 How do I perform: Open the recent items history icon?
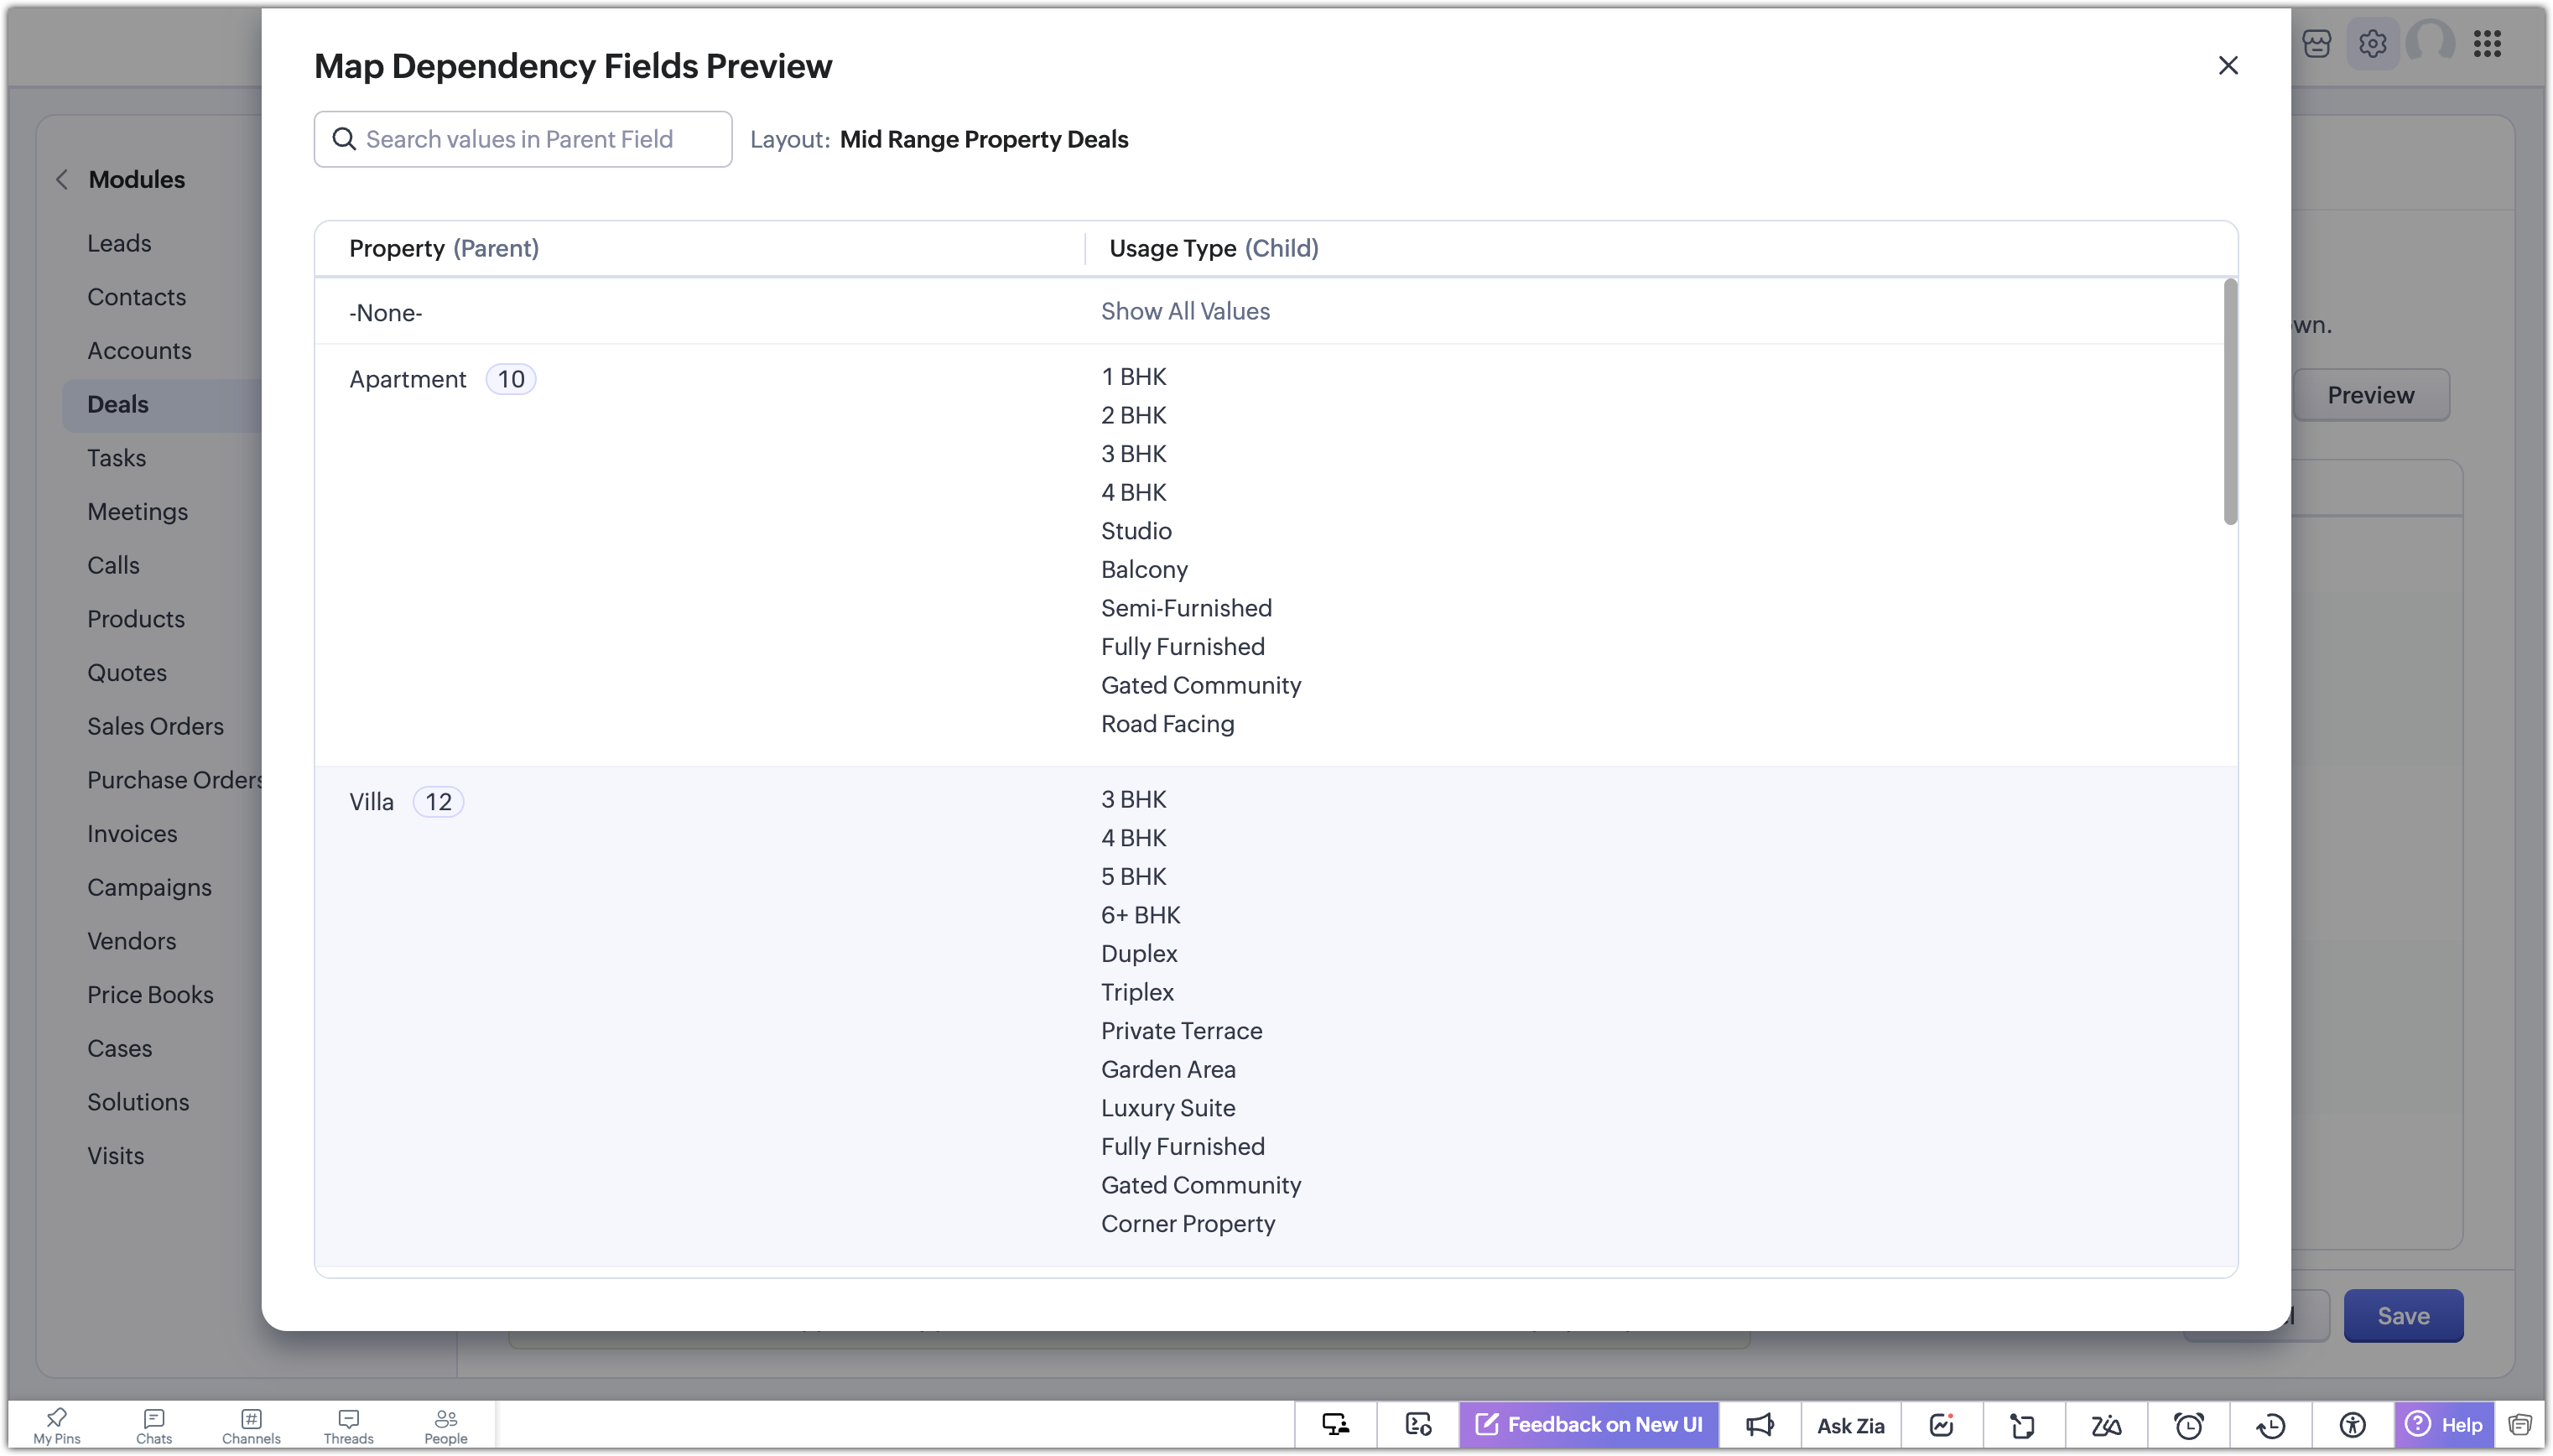pyautogui.click(x=2270, y=1424)
